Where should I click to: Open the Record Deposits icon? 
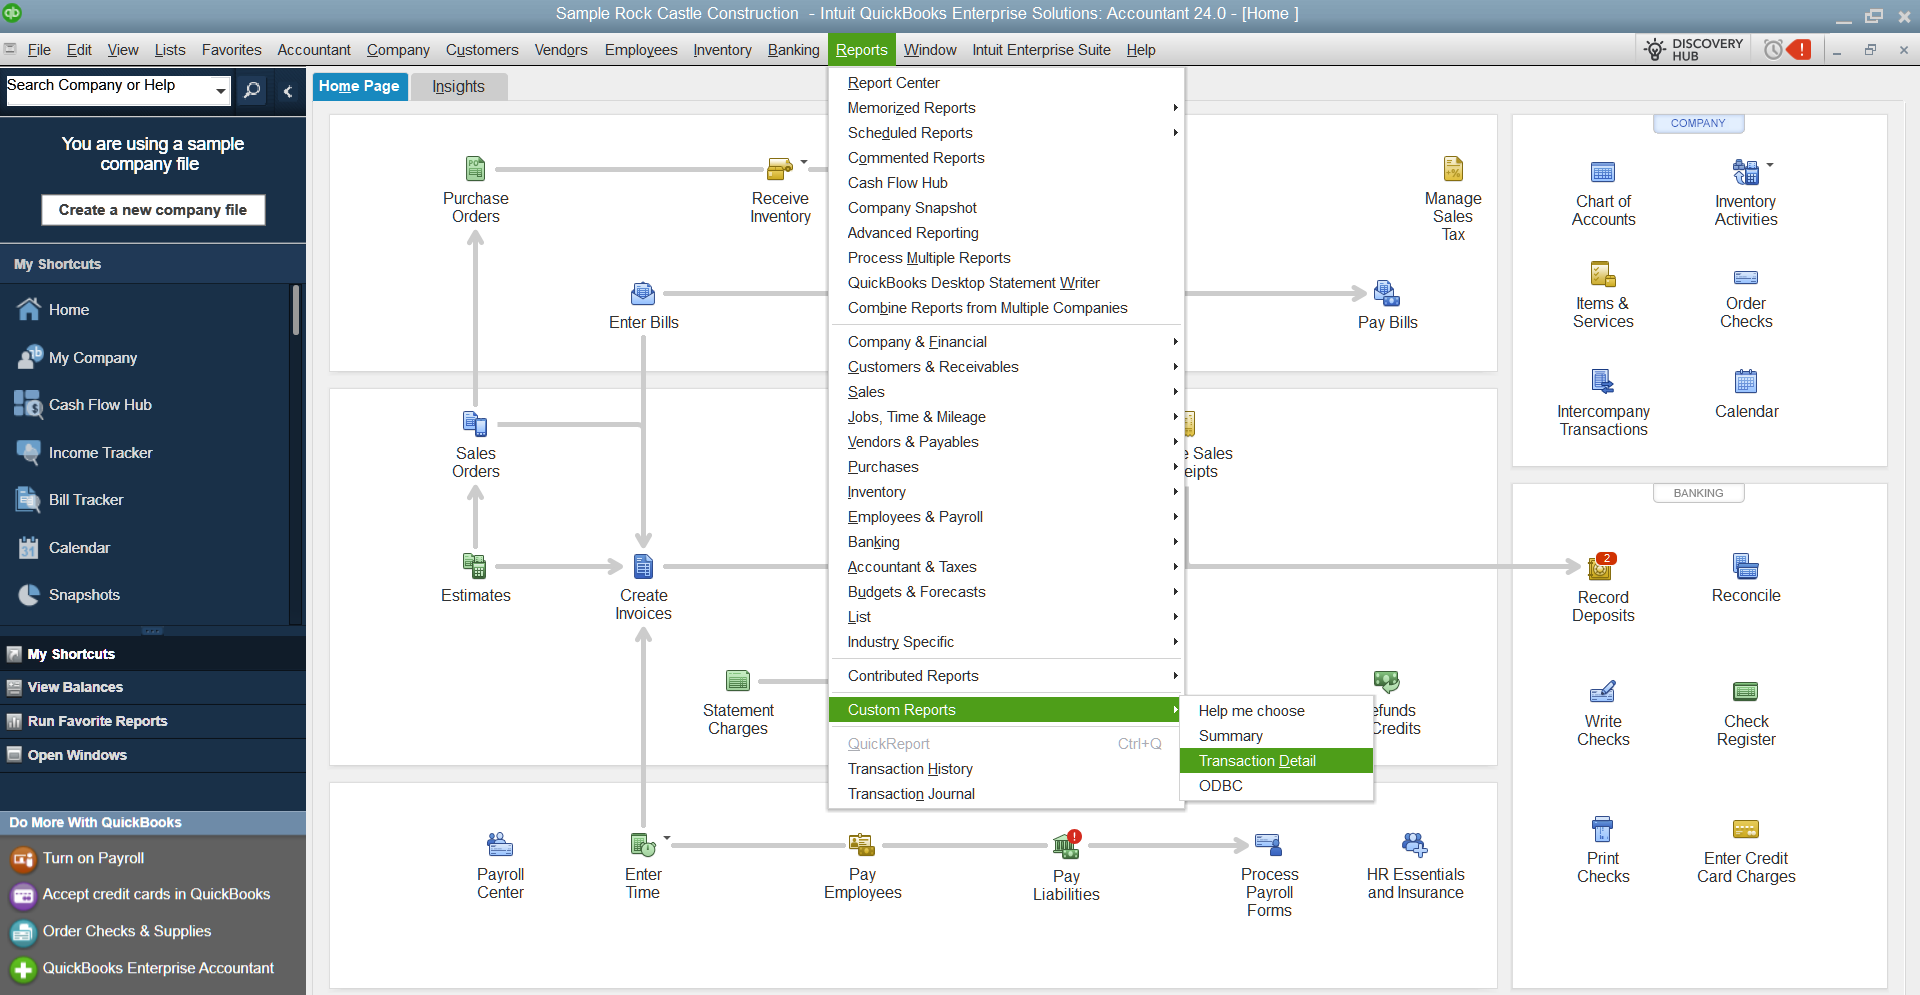coord(1601,567)
